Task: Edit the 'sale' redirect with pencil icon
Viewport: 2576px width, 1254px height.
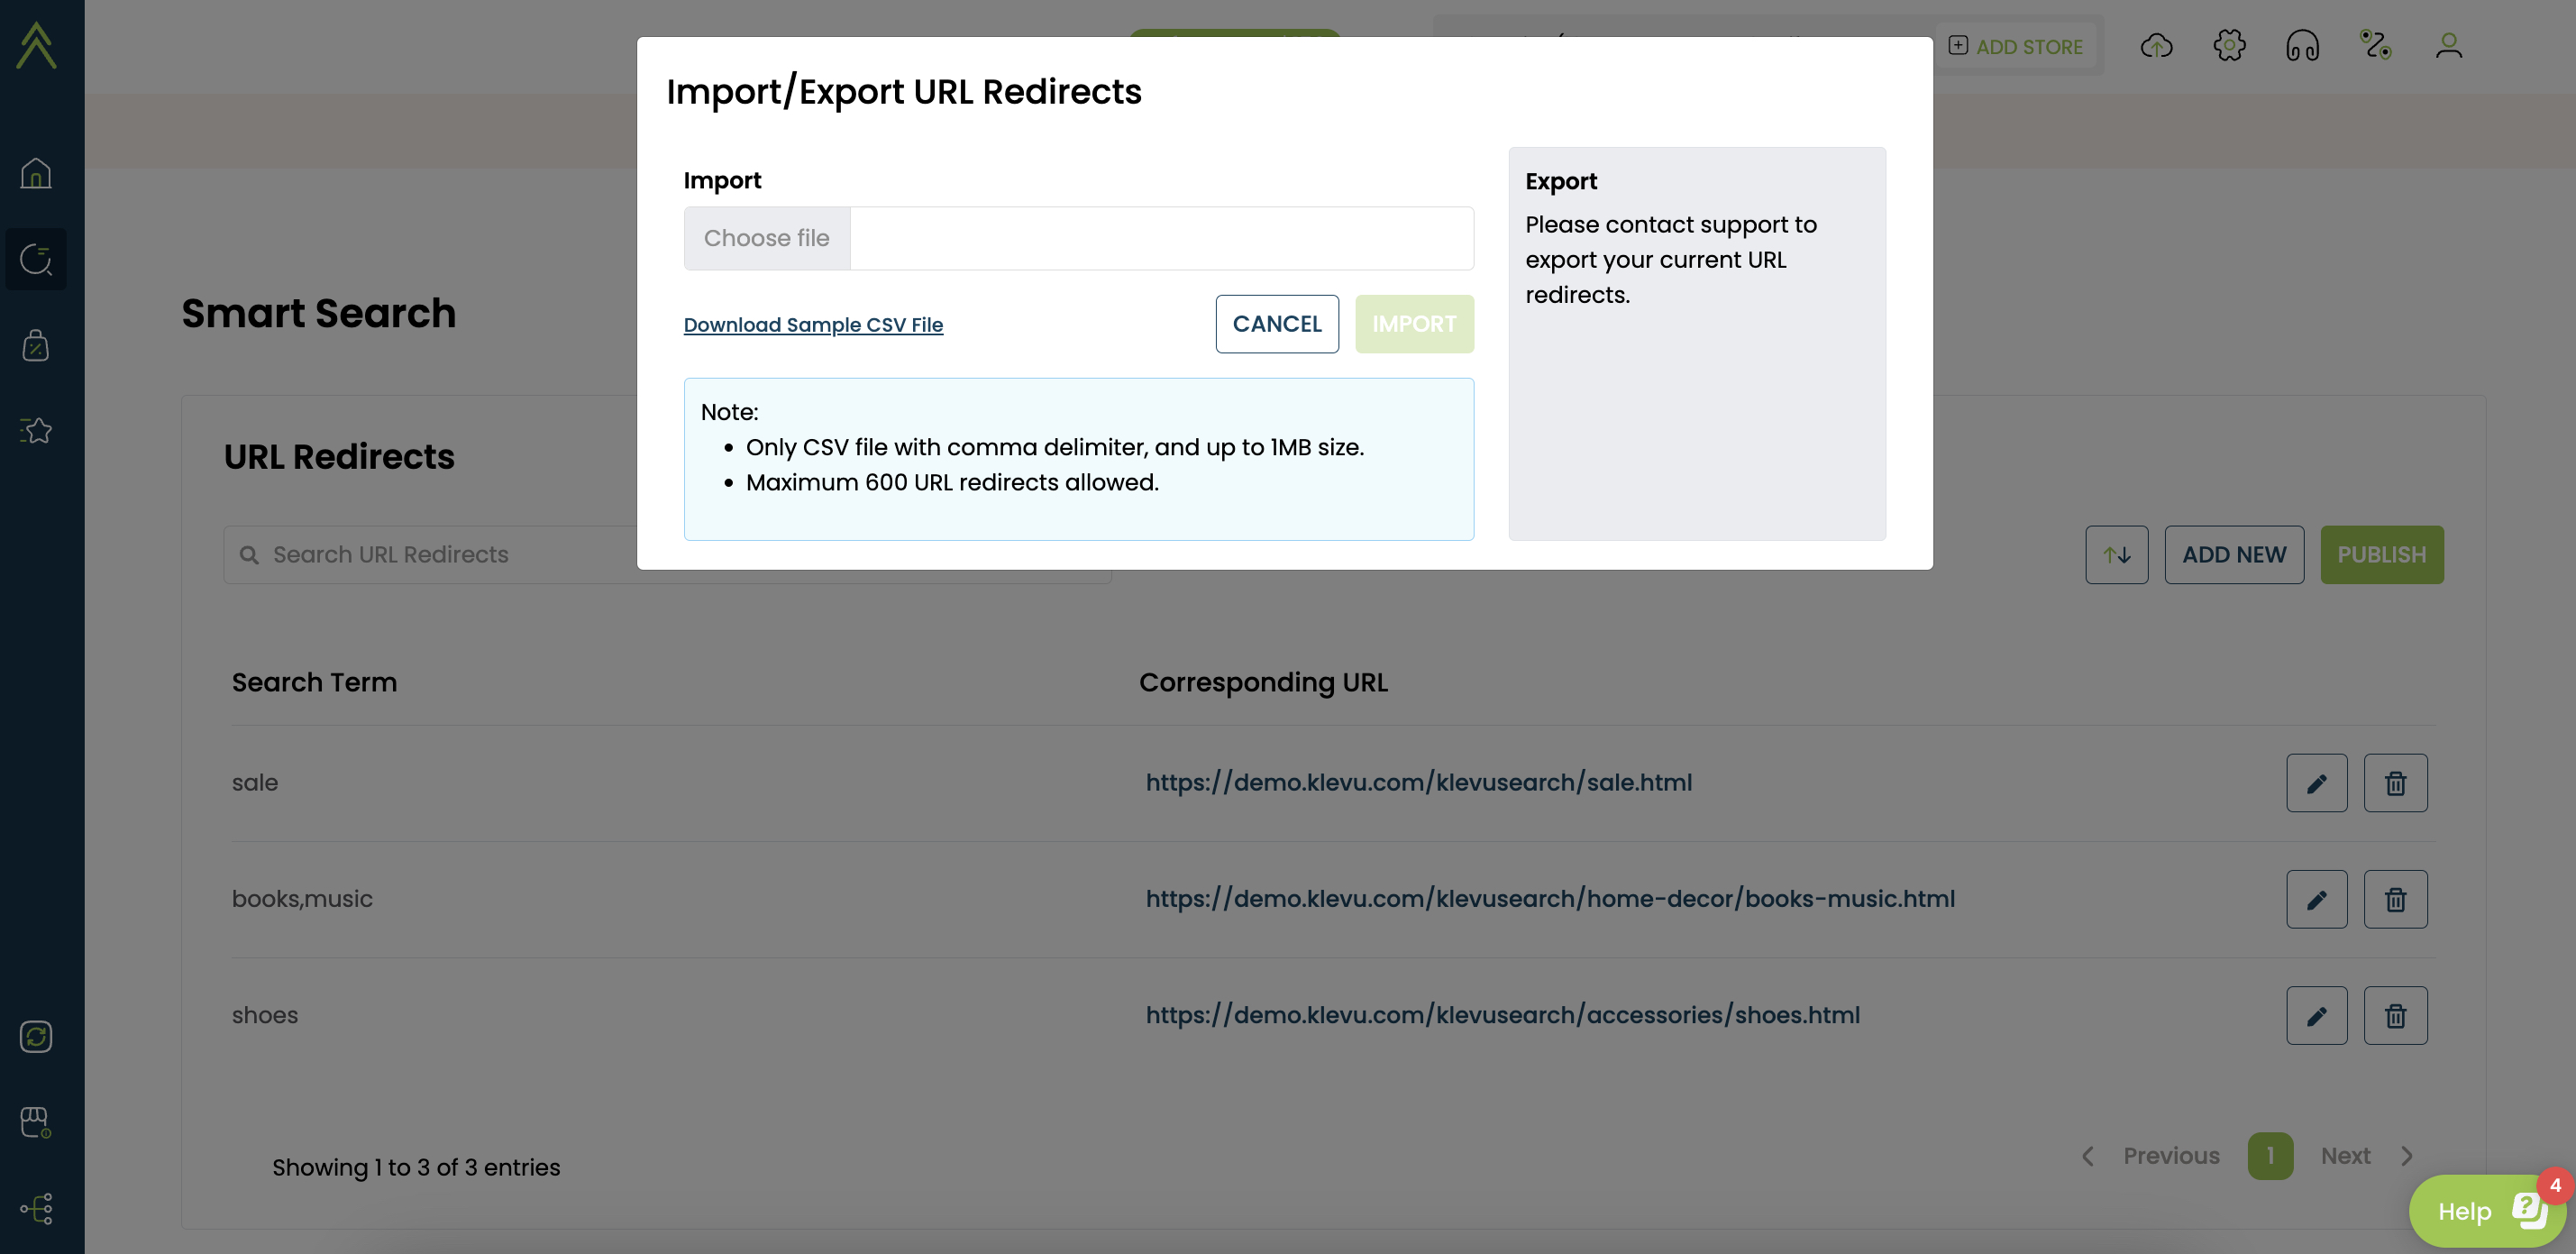Action: [2316, 783]
